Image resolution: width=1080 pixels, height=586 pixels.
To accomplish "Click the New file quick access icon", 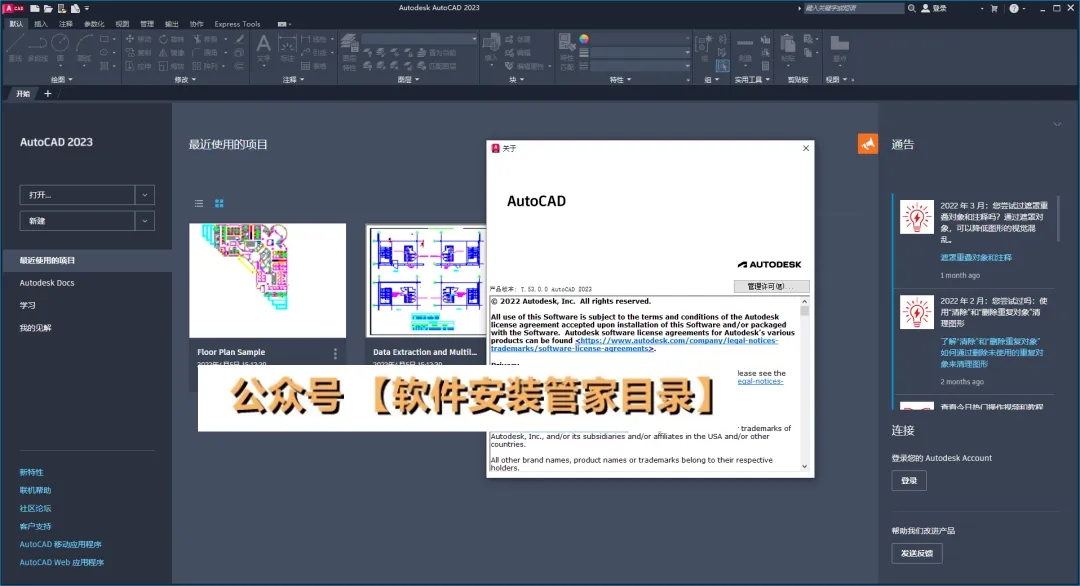I will tap(34, 8).
